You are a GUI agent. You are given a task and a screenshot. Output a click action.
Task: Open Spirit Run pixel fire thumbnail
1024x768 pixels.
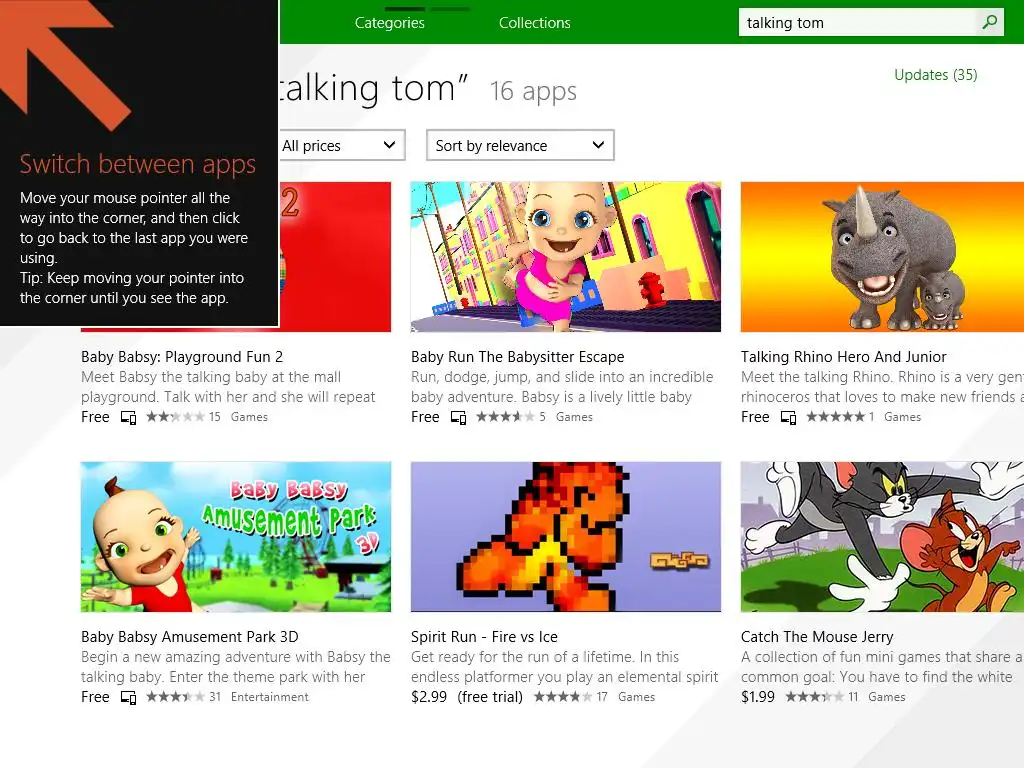point(566,537)
